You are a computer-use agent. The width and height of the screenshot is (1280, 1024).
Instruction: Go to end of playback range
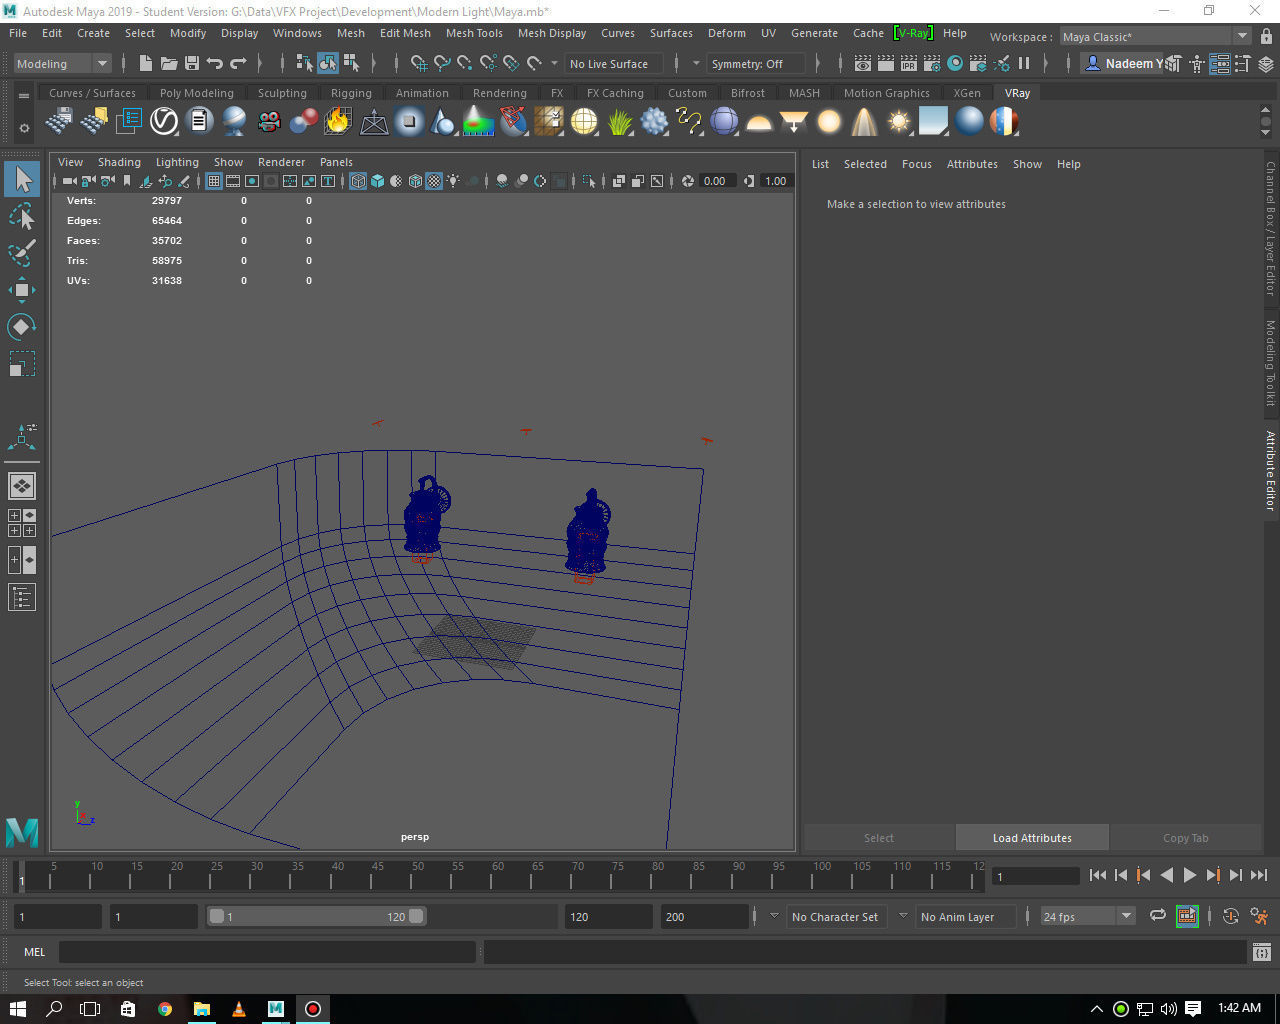[1259, 875]
